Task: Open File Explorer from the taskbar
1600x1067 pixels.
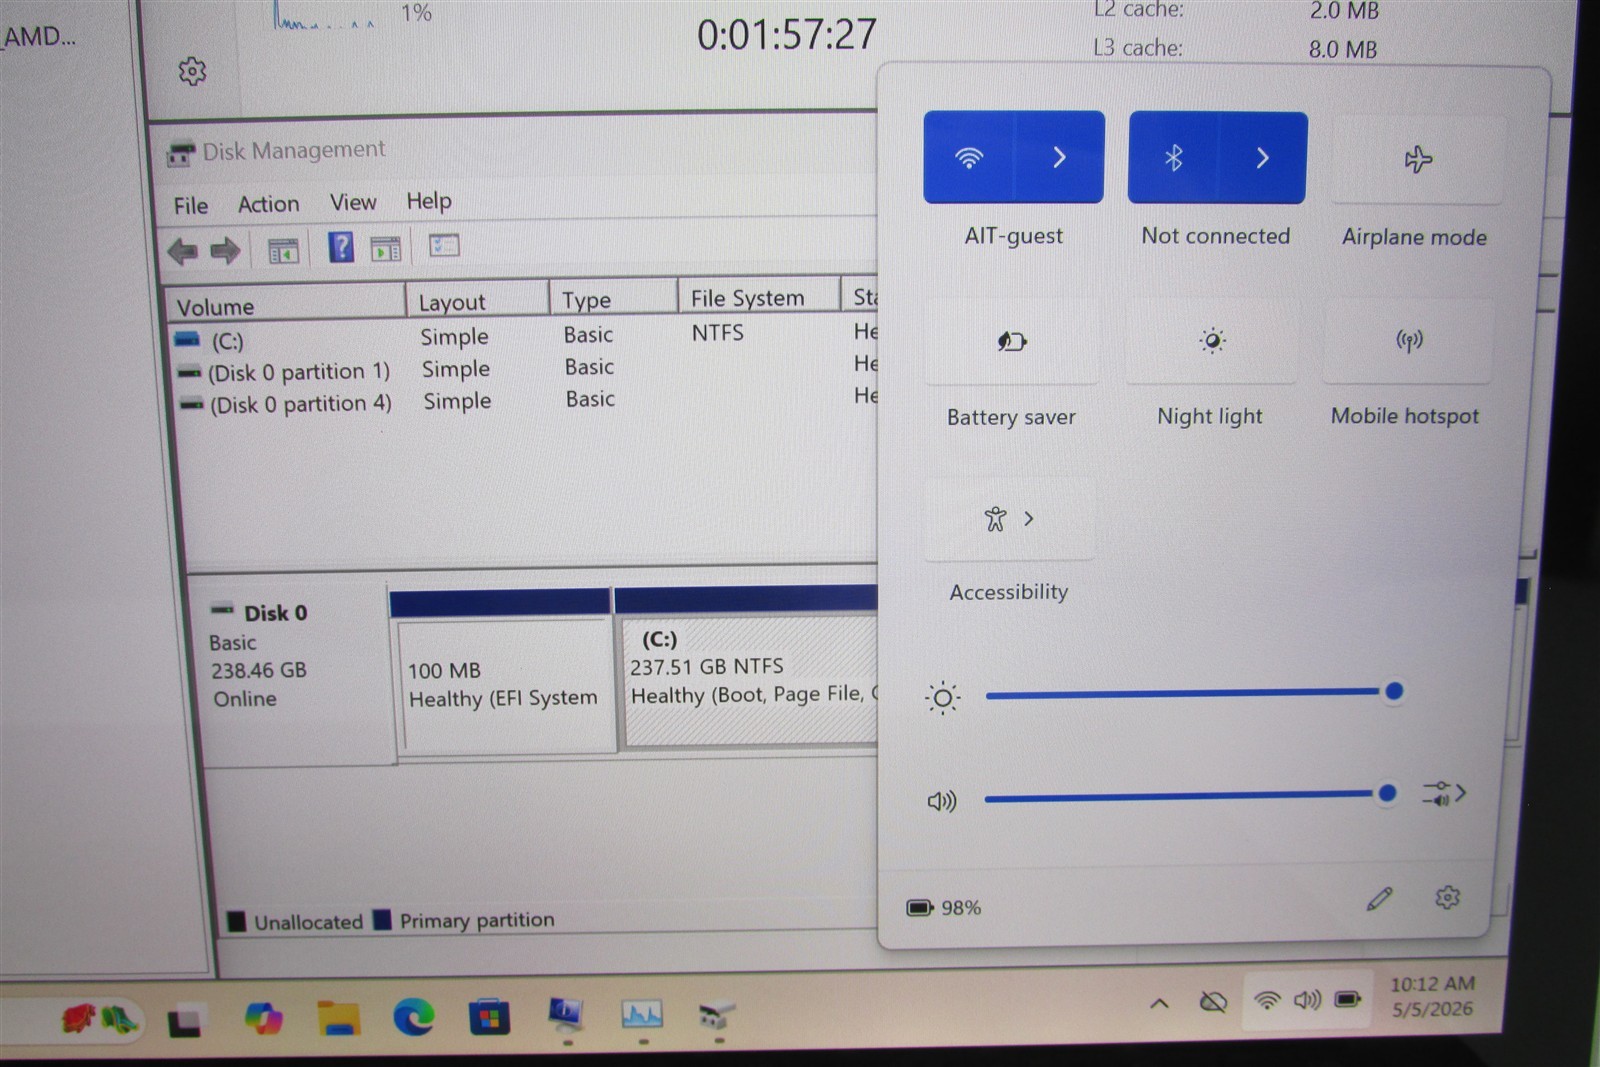Action: (x=339, y=1018)
